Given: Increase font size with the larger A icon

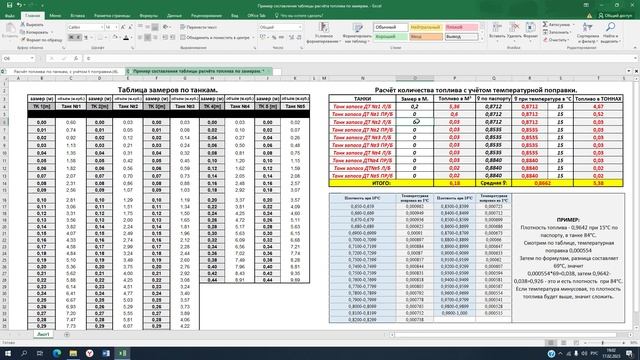Looking at the screenshot, I should [123, 27].
